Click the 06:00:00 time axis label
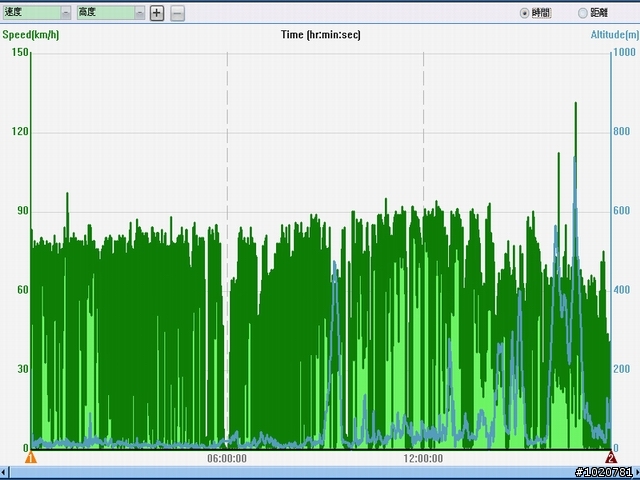Viewport: 640px width, 480px height. 227,458
